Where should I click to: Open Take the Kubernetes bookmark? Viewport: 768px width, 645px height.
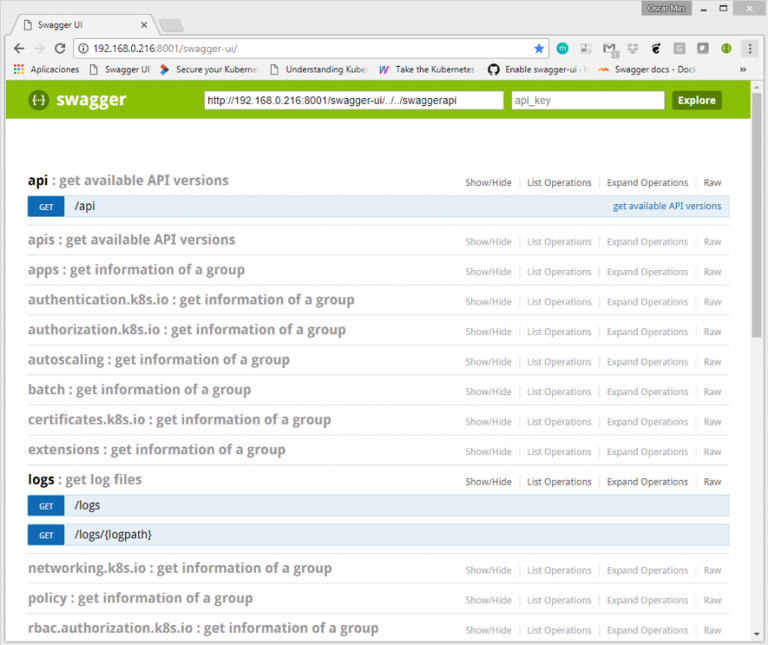(427, 70)
